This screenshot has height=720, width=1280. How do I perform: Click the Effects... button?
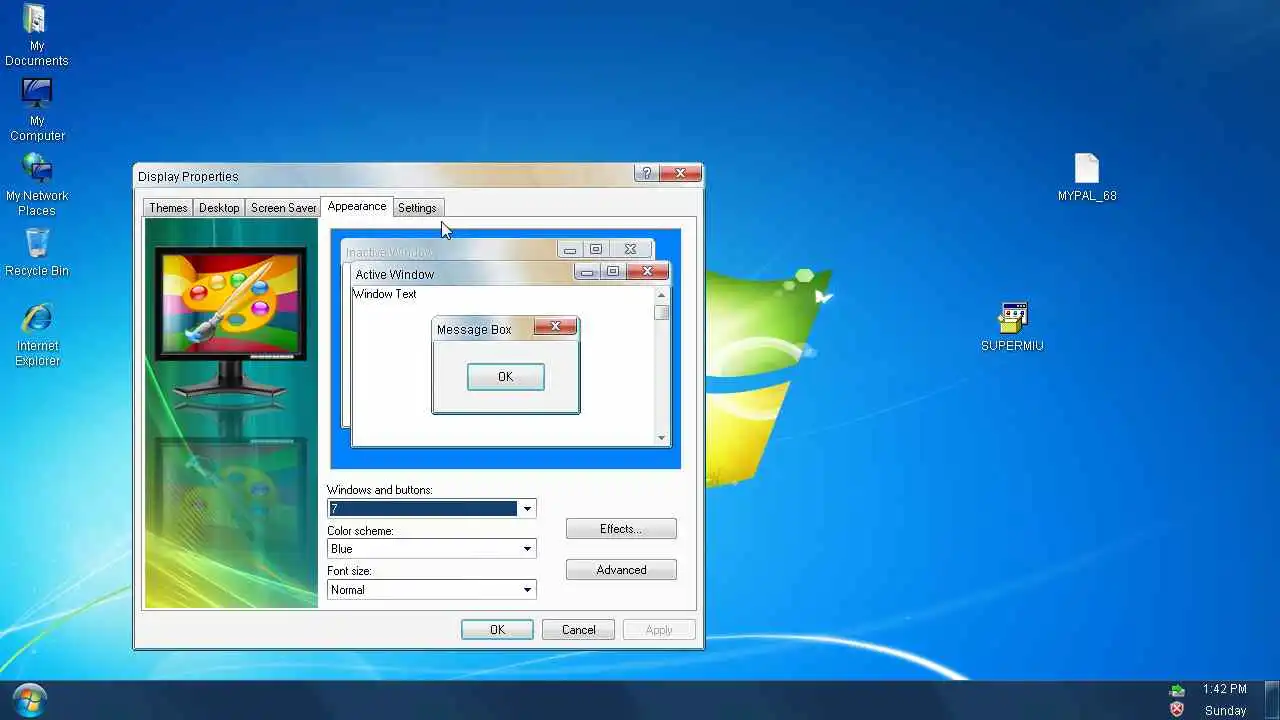click(x=621, y=529)
